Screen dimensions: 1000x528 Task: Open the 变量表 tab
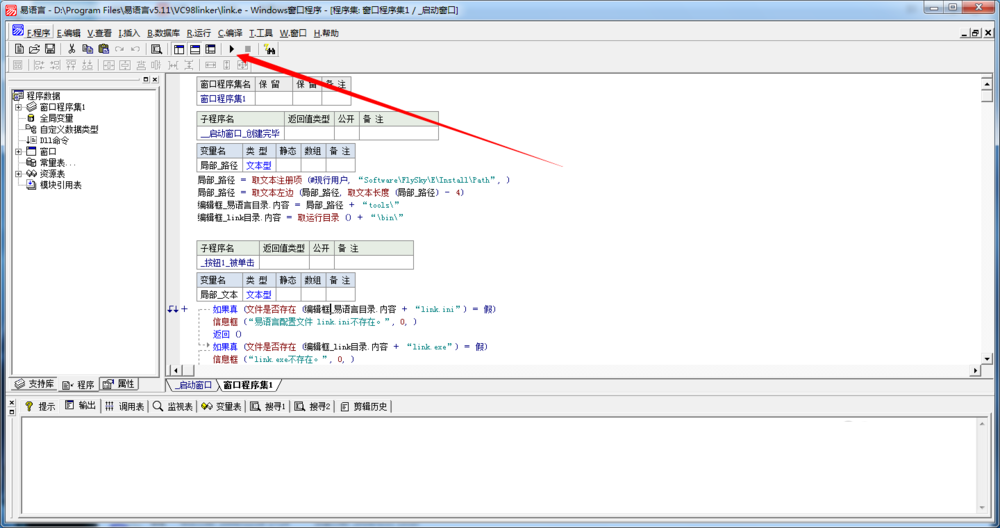[221, 406]
